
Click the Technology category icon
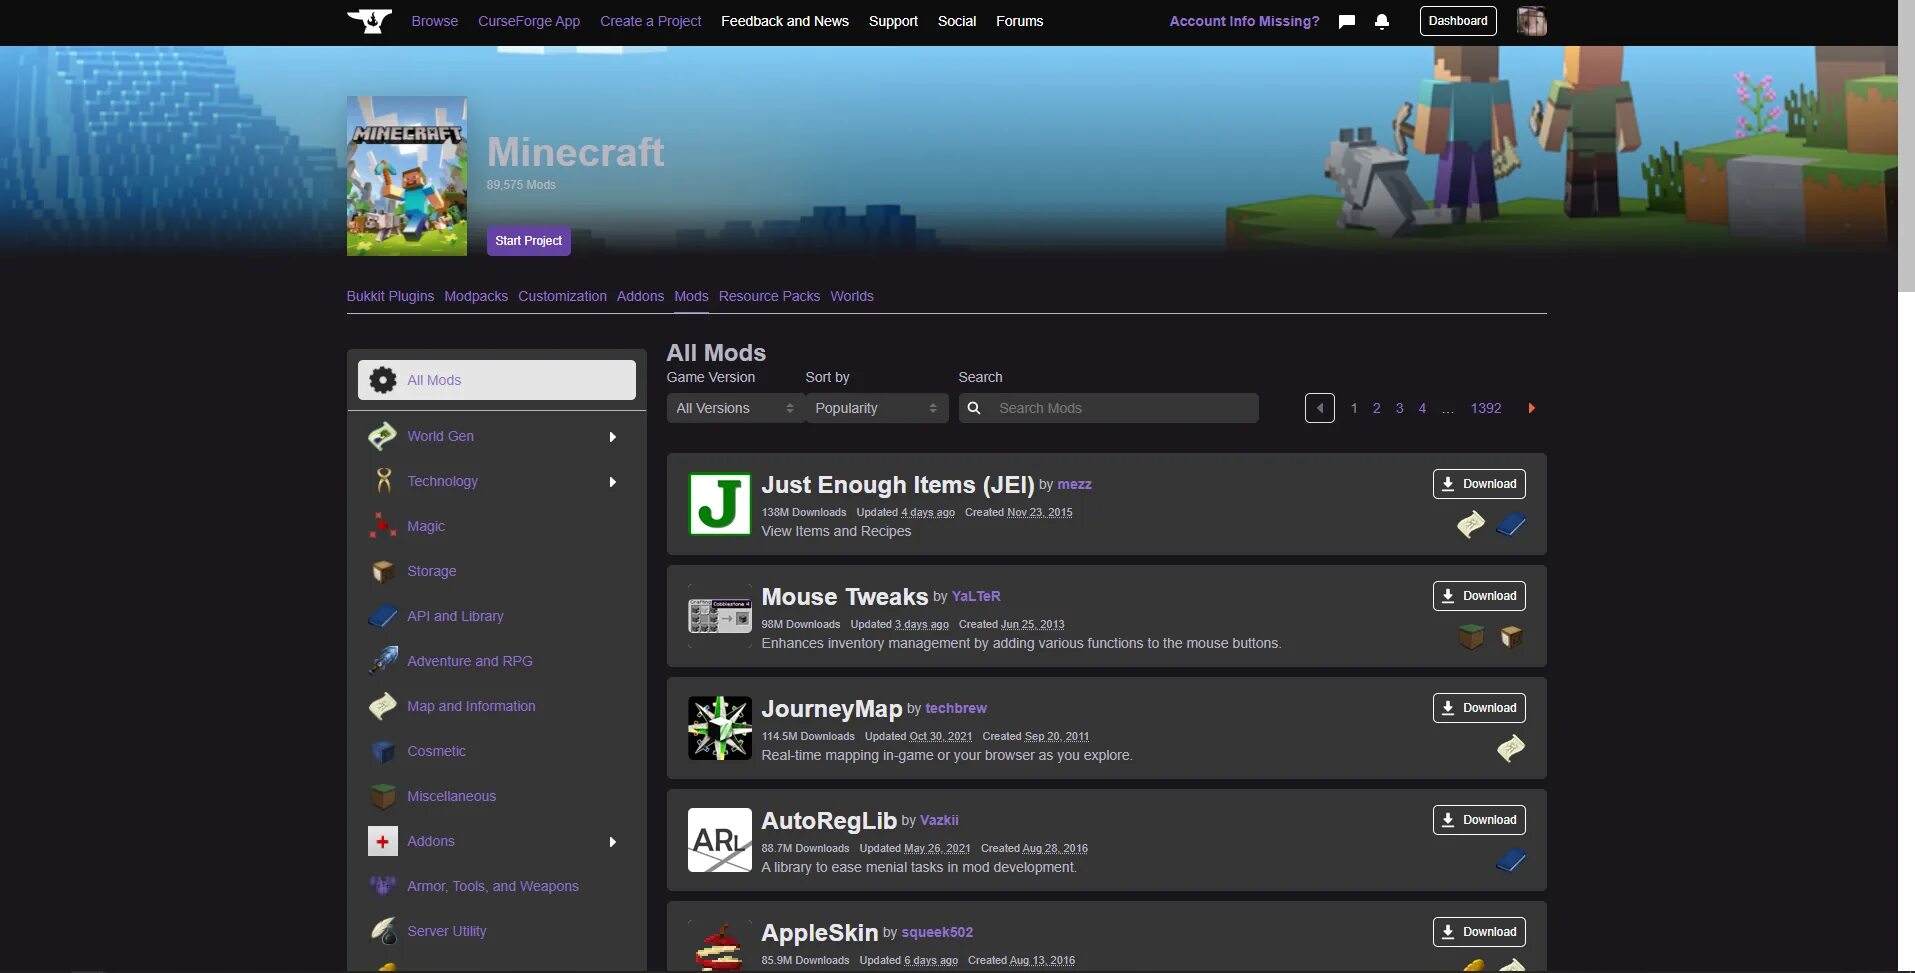383,481
